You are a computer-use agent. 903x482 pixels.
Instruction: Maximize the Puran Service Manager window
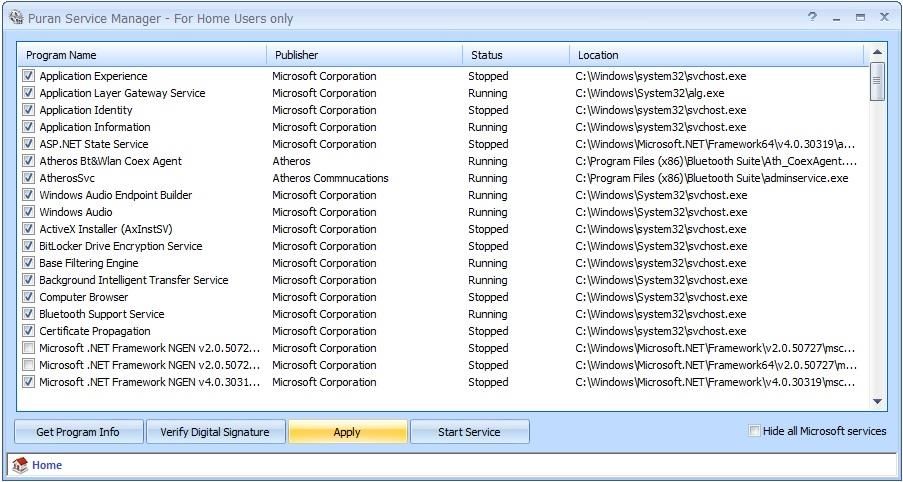[x=860, y=17]
